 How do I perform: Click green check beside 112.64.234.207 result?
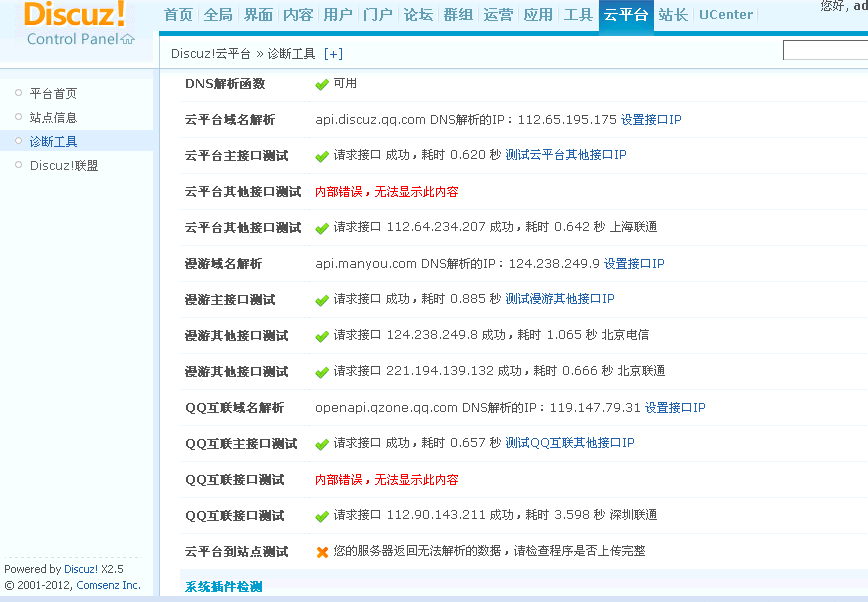point(322,229)
